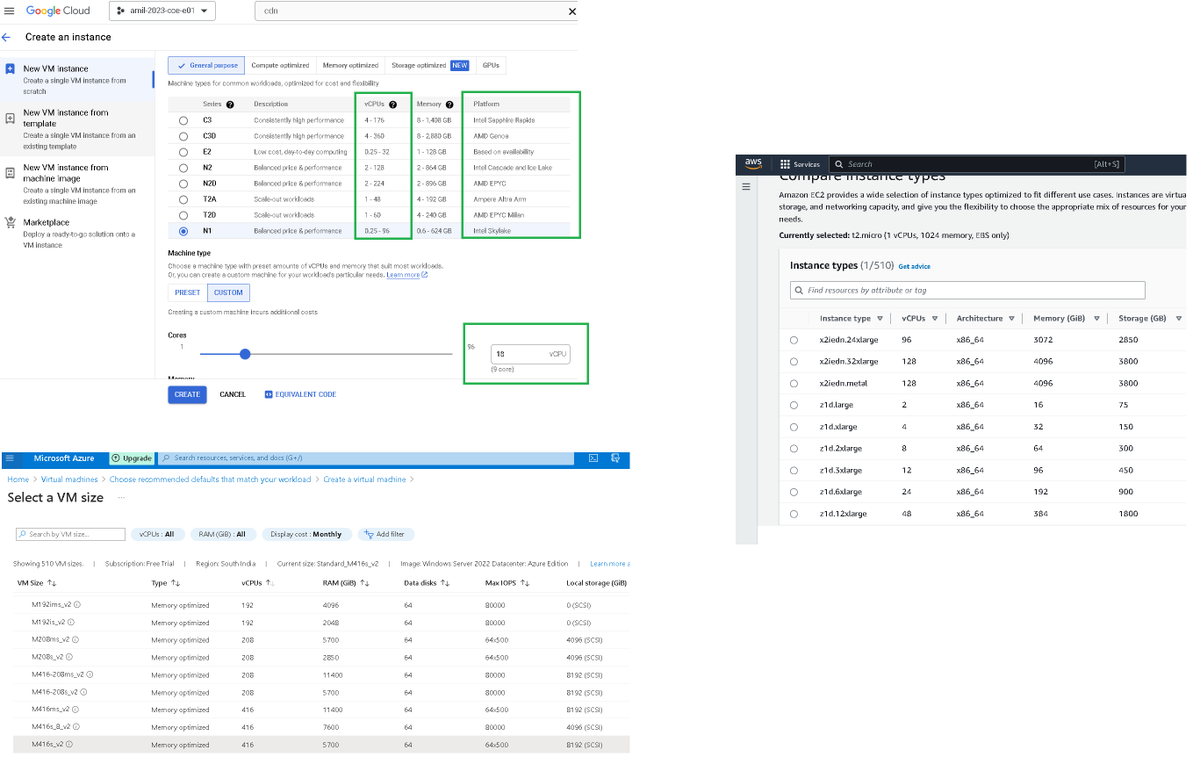Screen dimensions: 1200x757
Task: Open the Google Cloud hamburger navigation menu
Action: [9, 11]
